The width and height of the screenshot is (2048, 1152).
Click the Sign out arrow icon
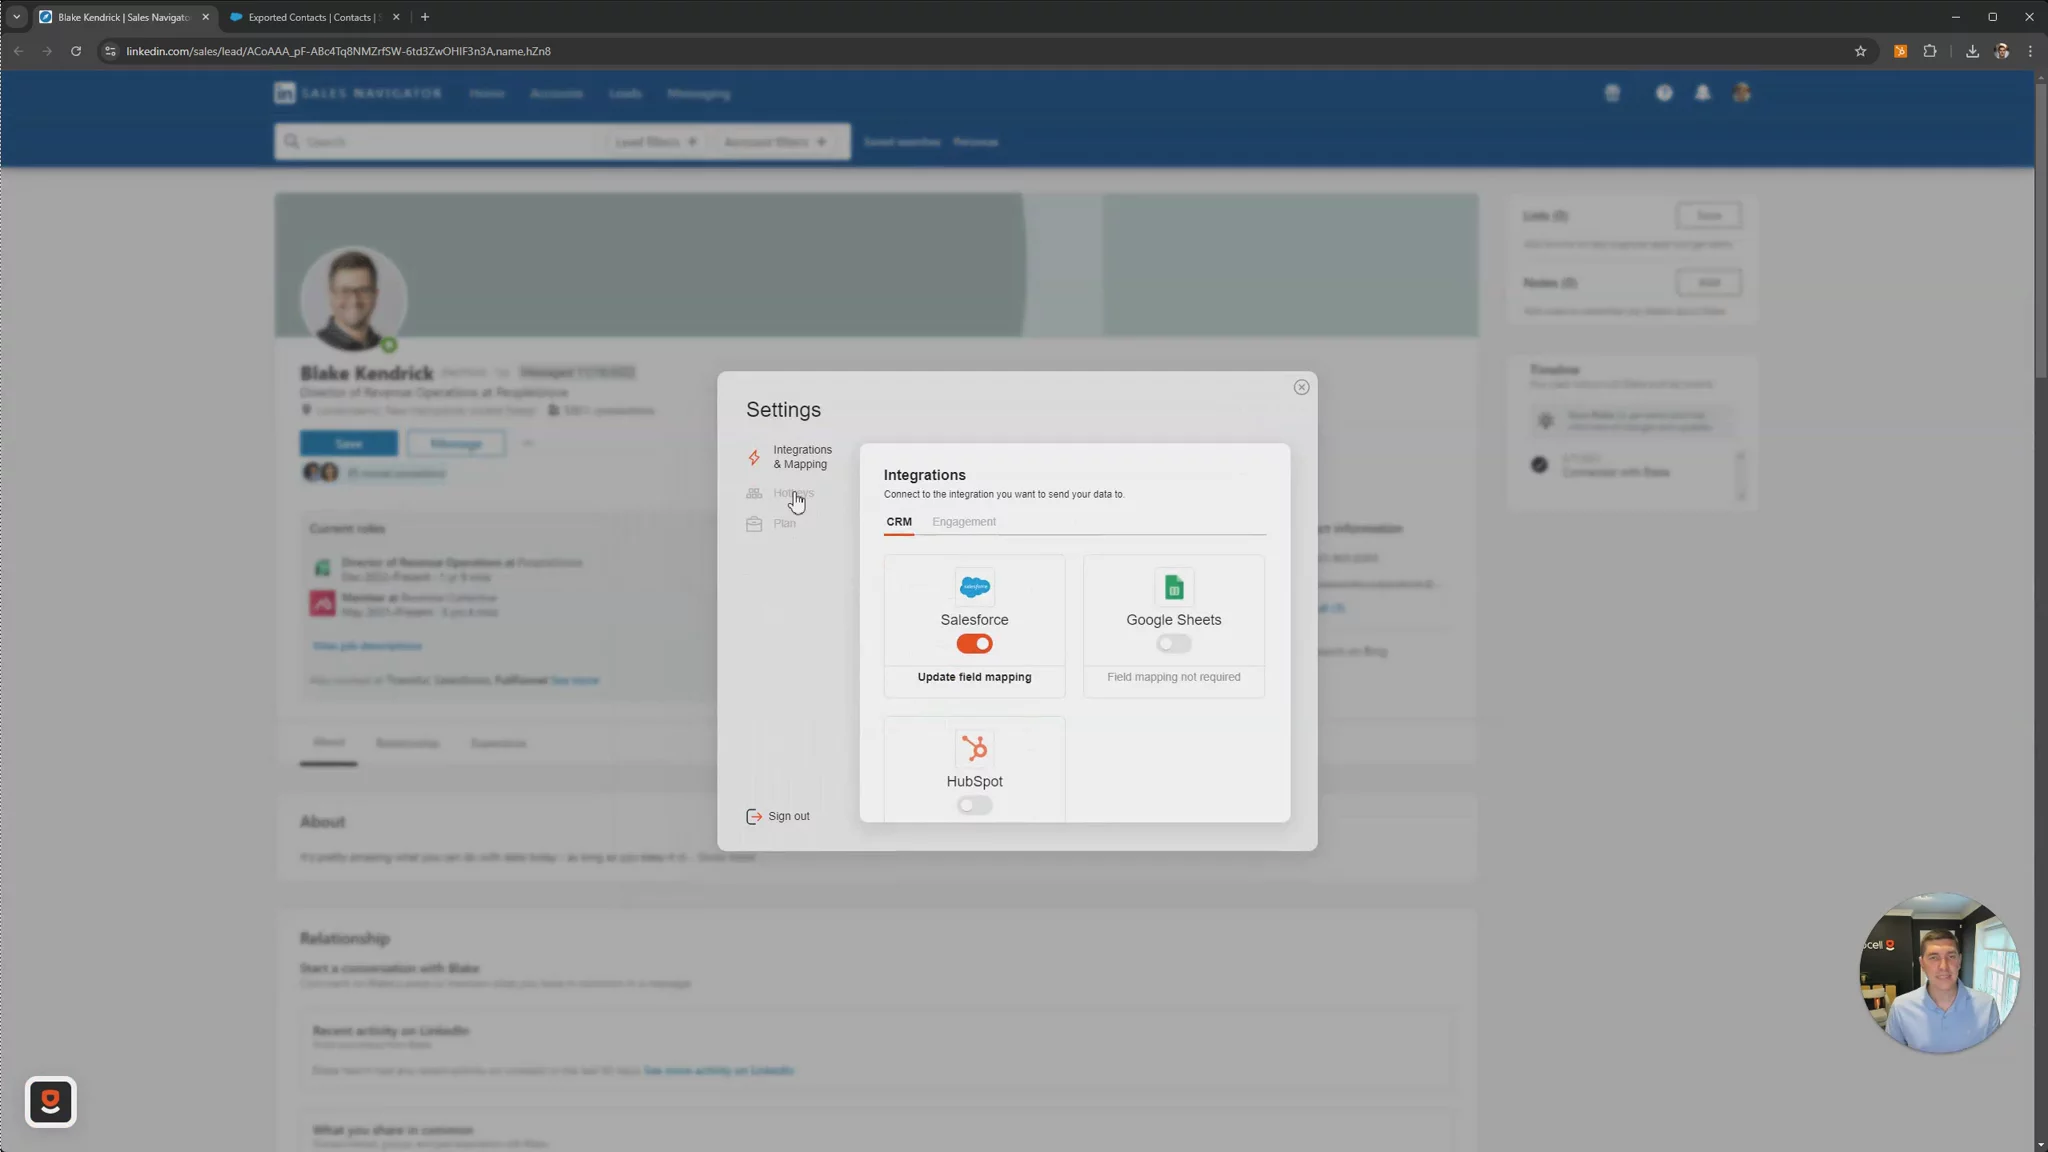pos(754,816)
